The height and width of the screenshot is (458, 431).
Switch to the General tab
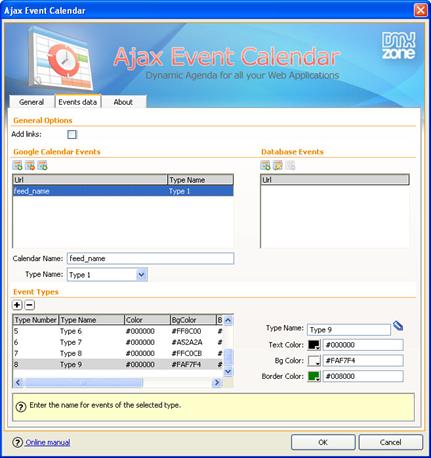pyautogui.click(x=31, y=102)
